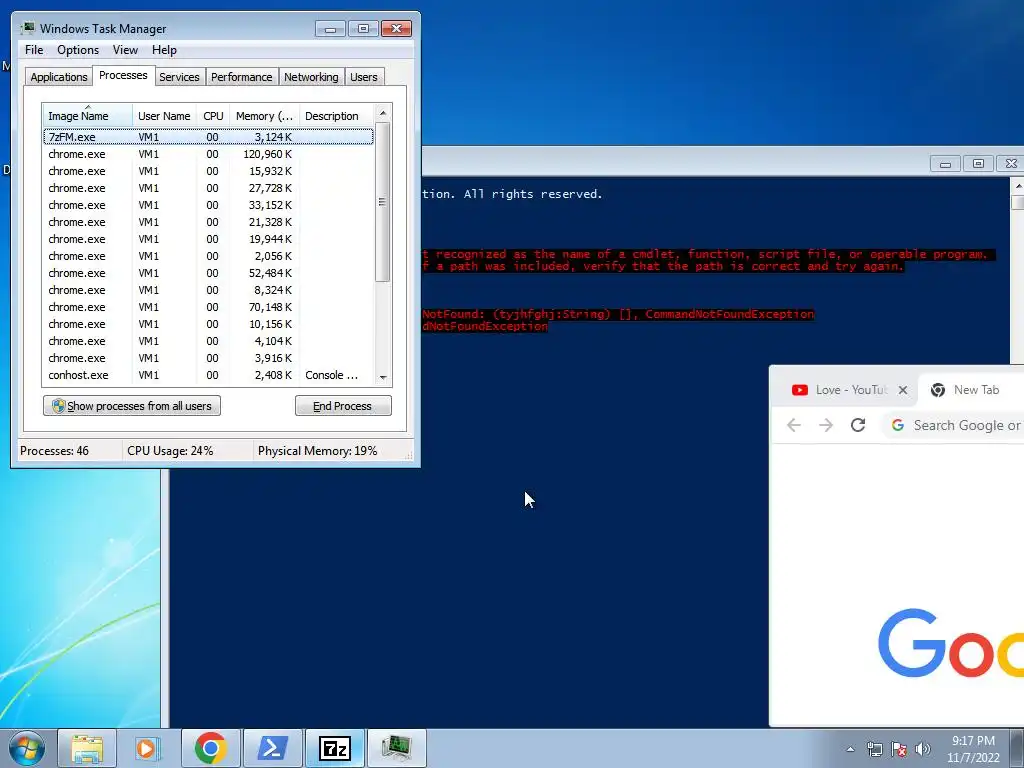Close the Love - YouTube tab

point(903,390)
